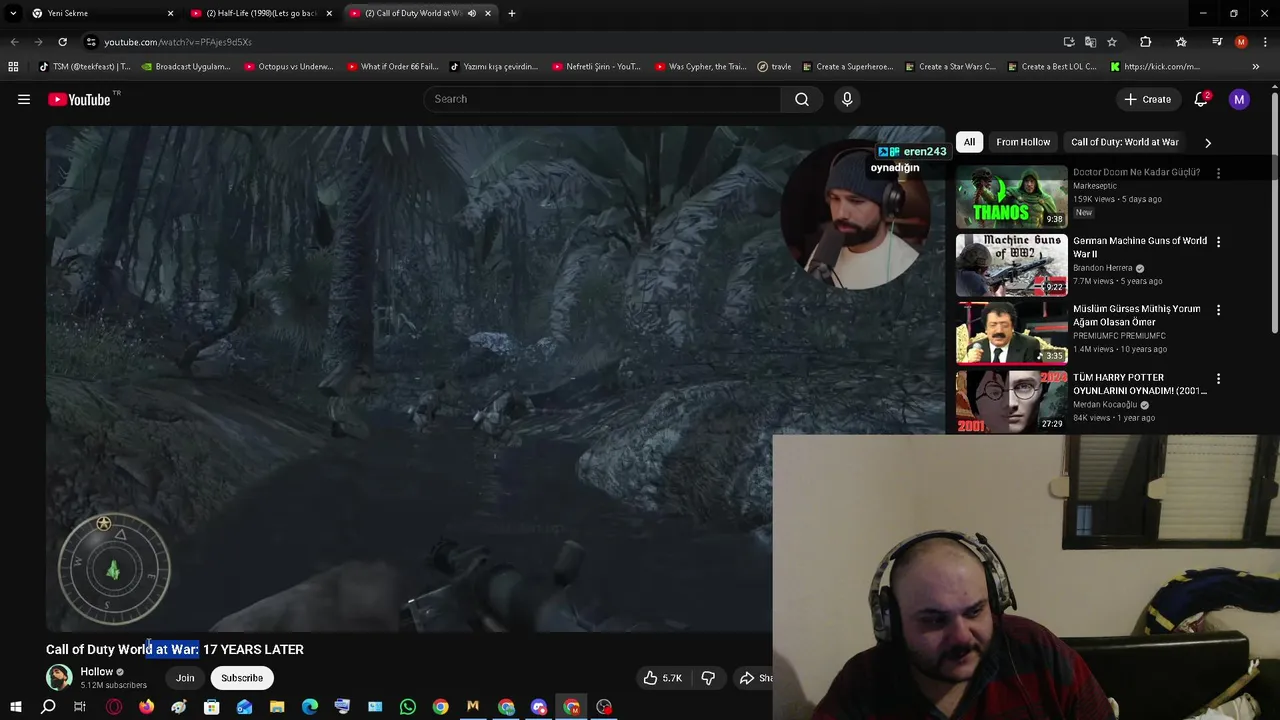
Task: Open Chrome profile avatar in toolbar
Action: [x=1241, y=42]
